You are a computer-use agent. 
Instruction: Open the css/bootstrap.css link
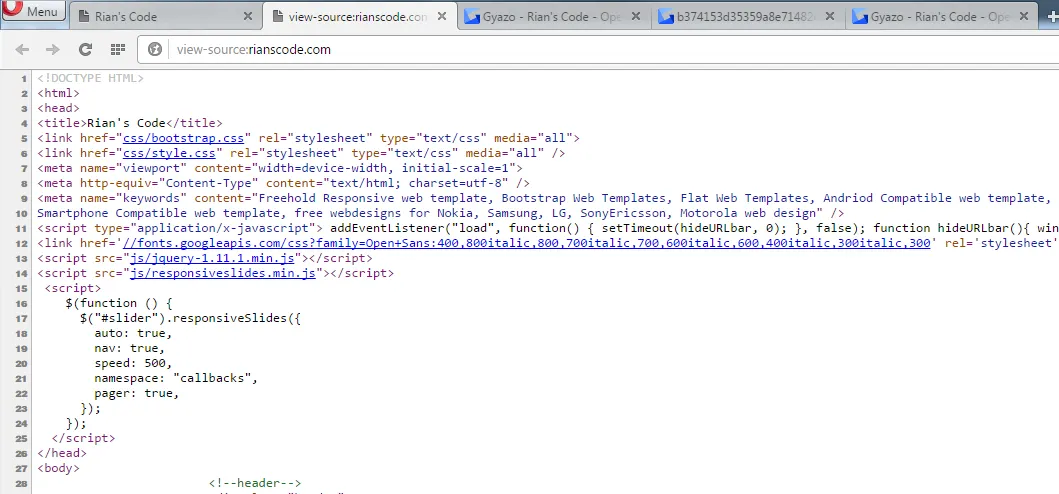[x=183, y=138]
